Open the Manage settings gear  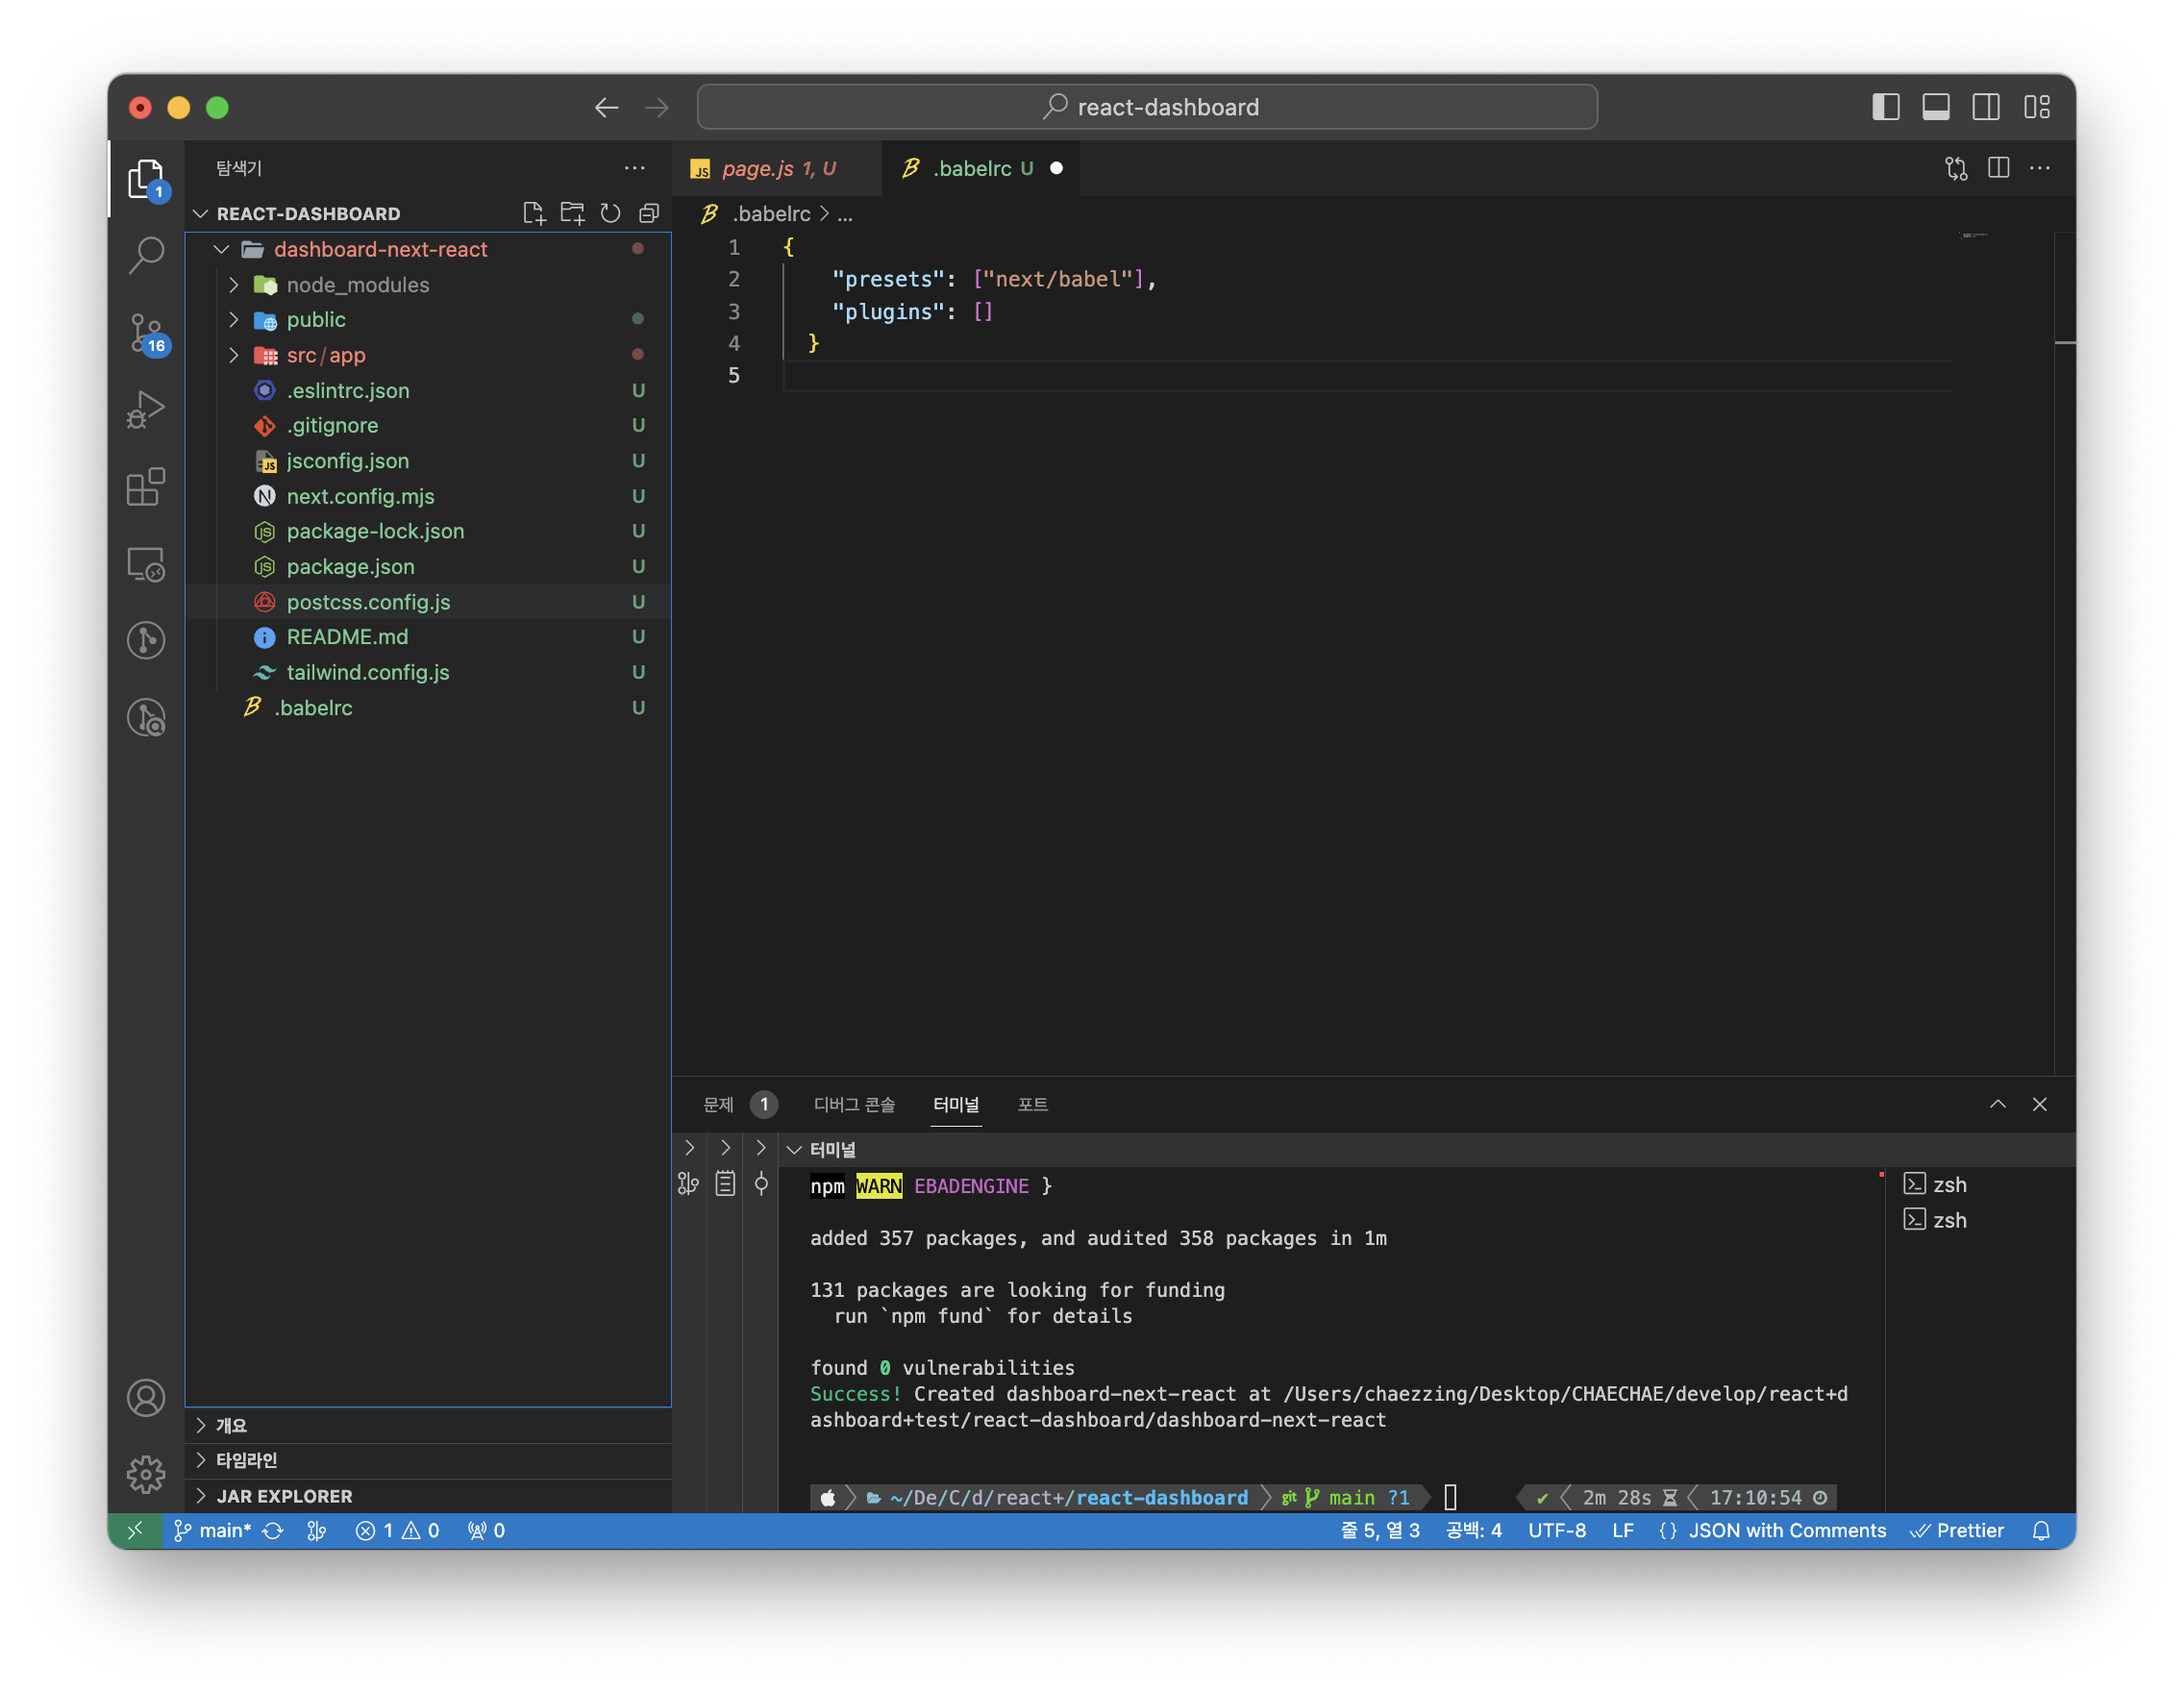pyautogui.click(x=146, y=1473)
